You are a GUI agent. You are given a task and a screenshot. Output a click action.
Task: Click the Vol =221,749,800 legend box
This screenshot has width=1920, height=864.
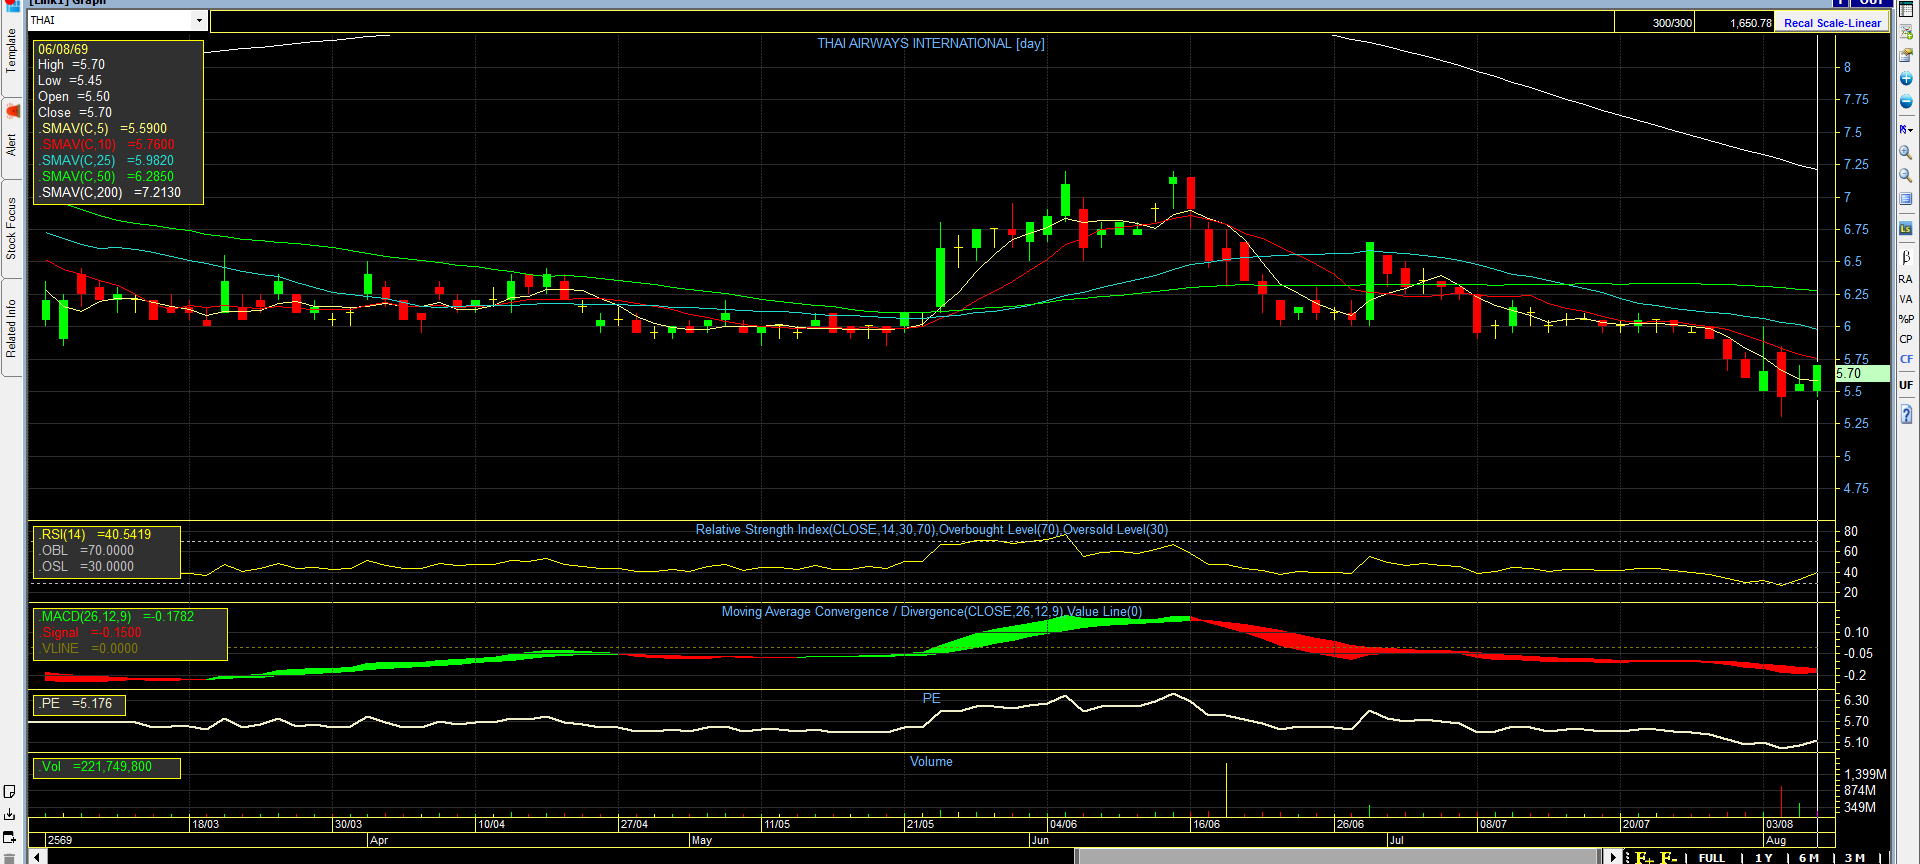107,767
